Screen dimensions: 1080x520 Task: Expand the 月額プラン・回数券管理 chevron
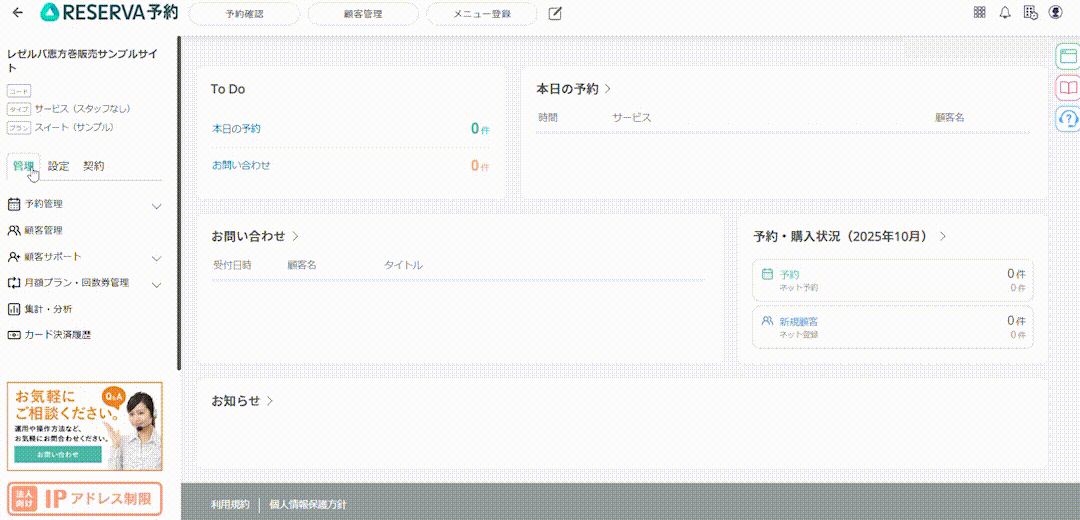click(156, 284)
